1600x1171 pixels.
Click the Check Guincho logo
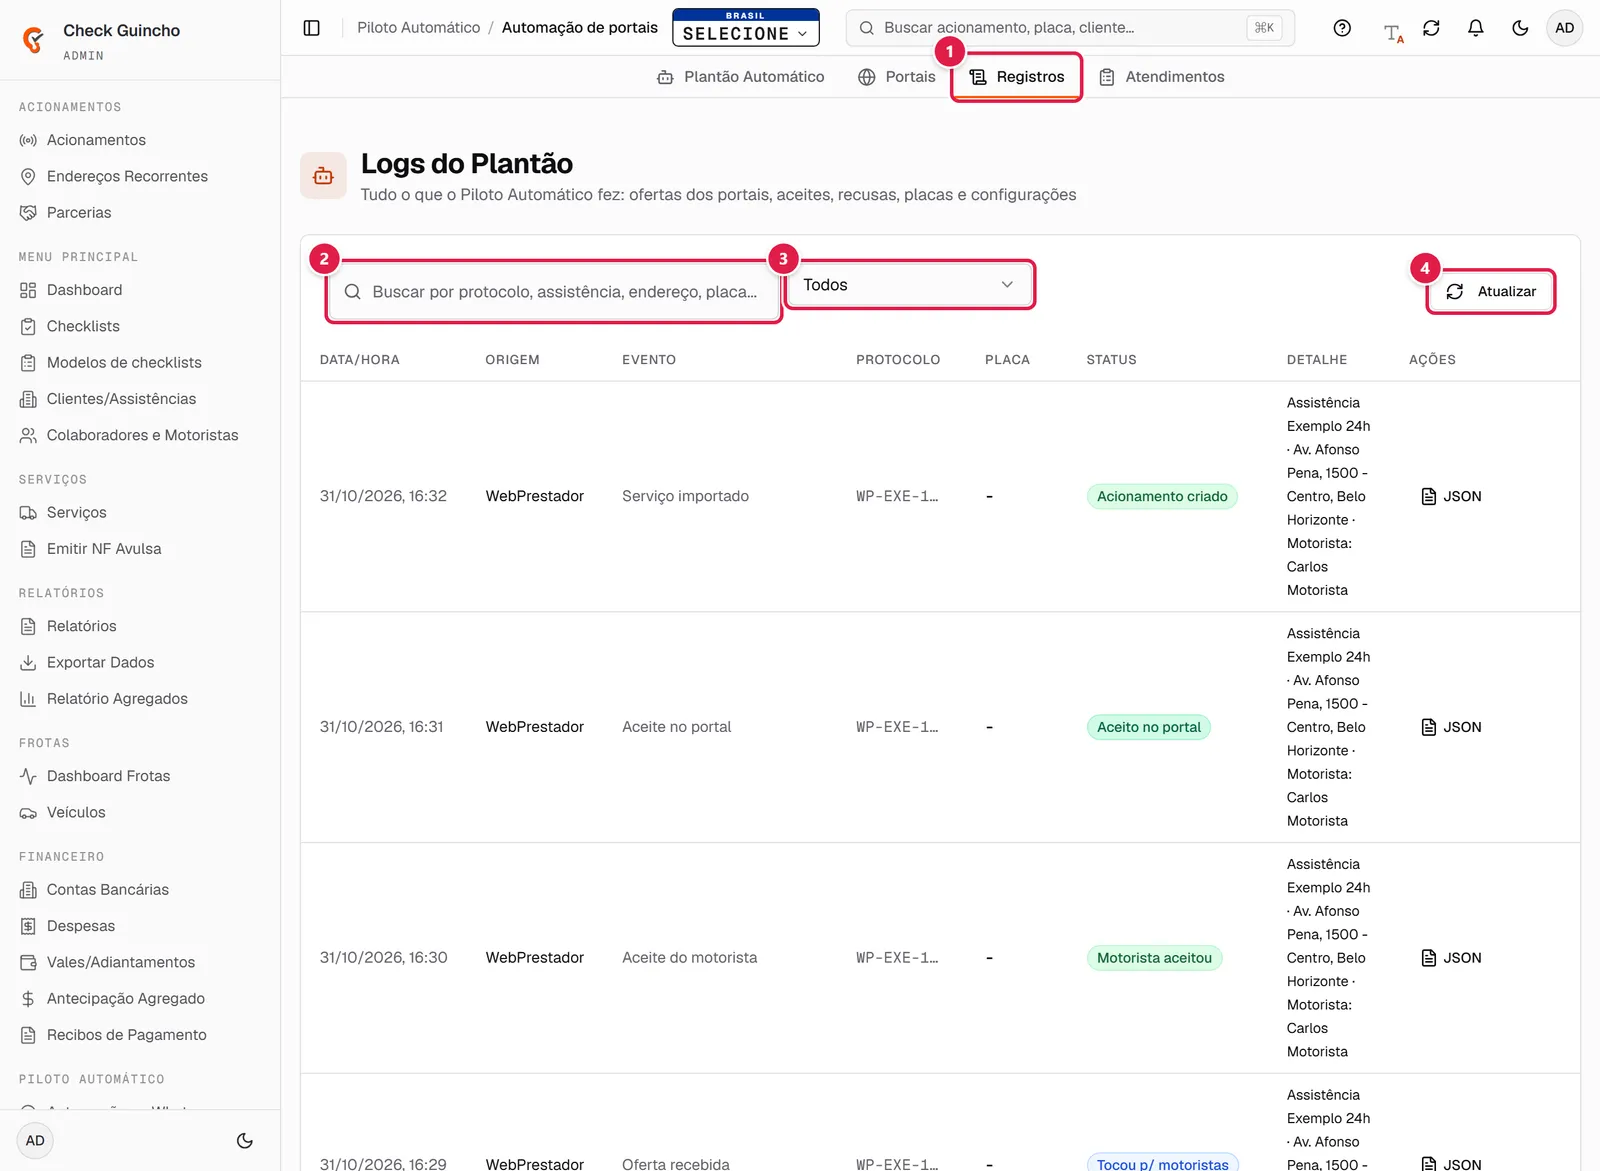pyautogui.click(x=33, y=40)
